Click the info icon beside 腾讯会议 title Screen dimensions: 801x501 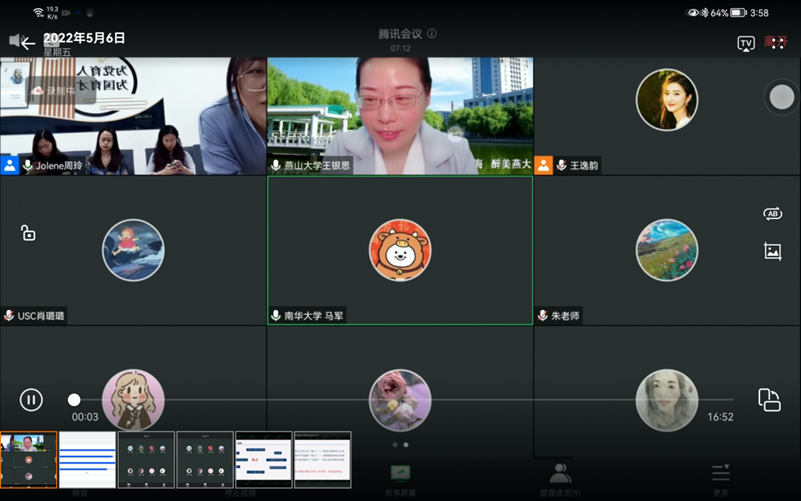click(432, 33)
